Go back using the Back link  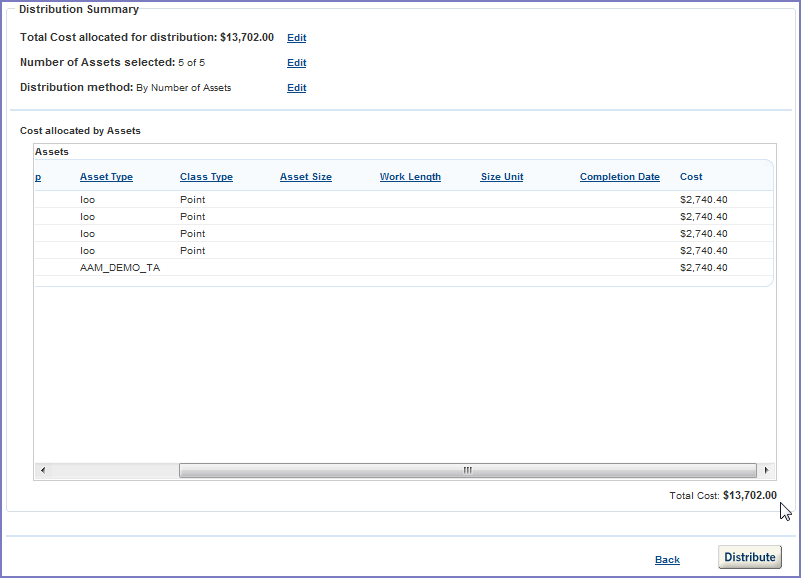point(667,560)
